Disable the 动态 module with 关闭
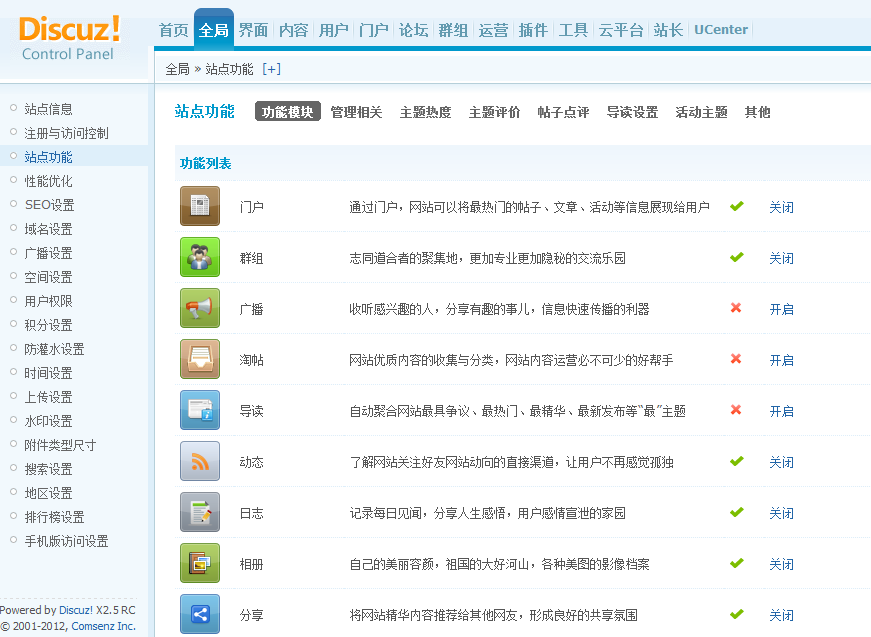This screenshot has height=637, width=871. click(x=782, y=462)
